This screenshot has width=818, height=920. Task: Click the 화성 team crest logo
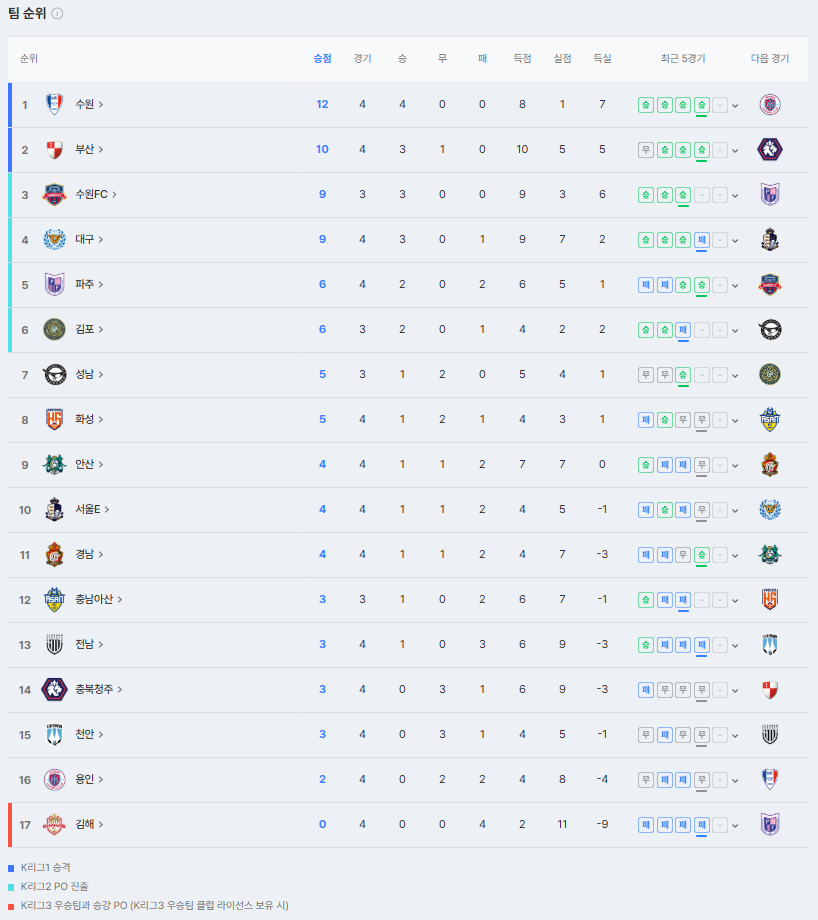pos(55,420)
